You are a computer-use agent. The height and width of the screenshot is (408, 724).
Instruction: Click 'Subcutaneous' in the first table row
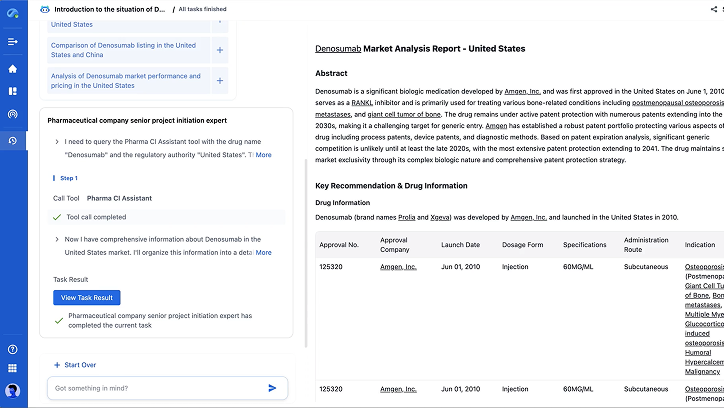[x=646, y=267]
